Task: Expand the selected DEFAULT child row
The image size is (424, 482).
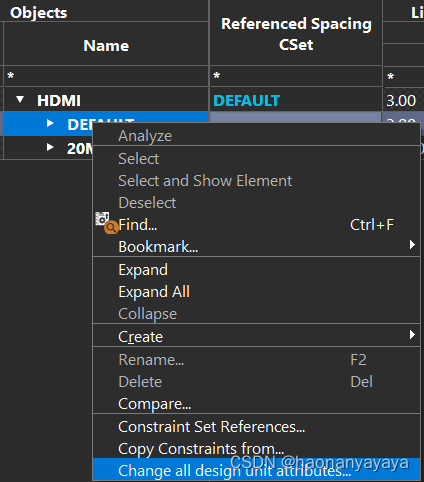Action: coord(50,124)
